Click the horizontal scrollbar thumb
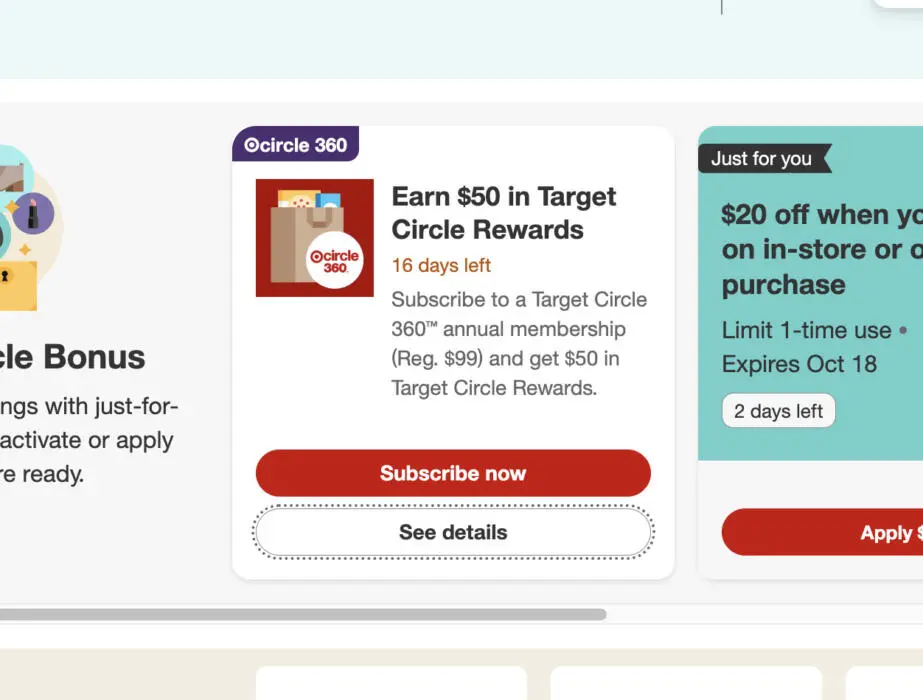The image size is (923, 700). coord(300,614)
